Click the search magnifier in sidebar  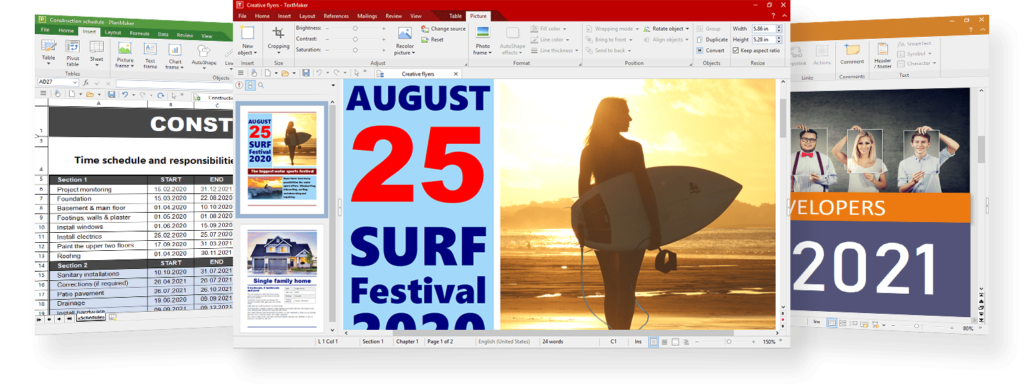[261, 85]
